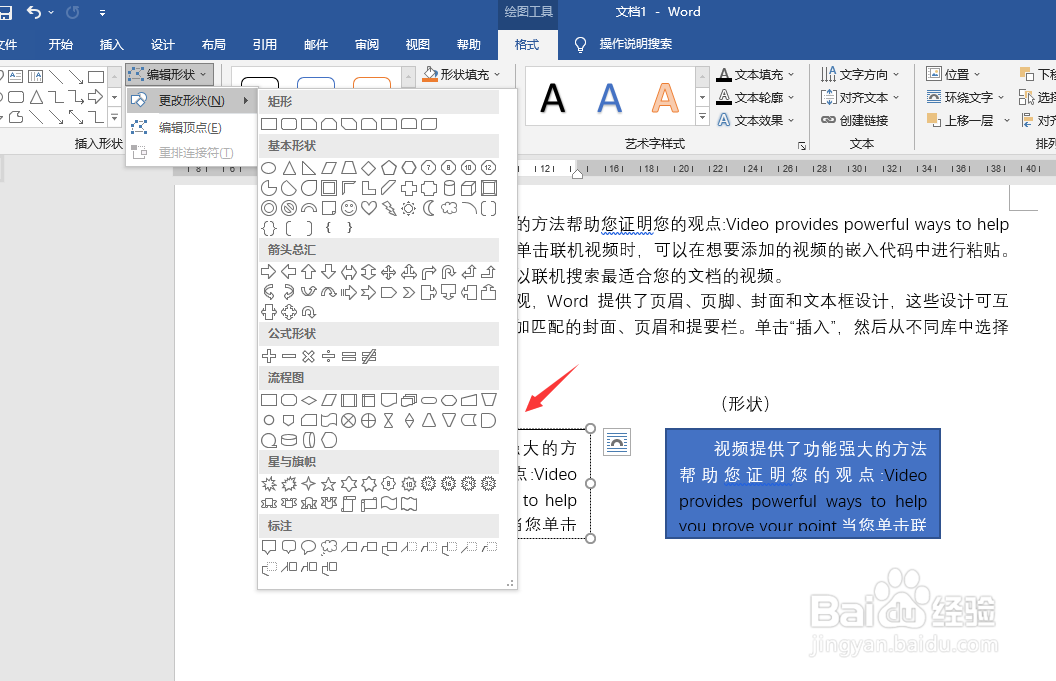Expand the WordArt styles gallery more button

702,117
